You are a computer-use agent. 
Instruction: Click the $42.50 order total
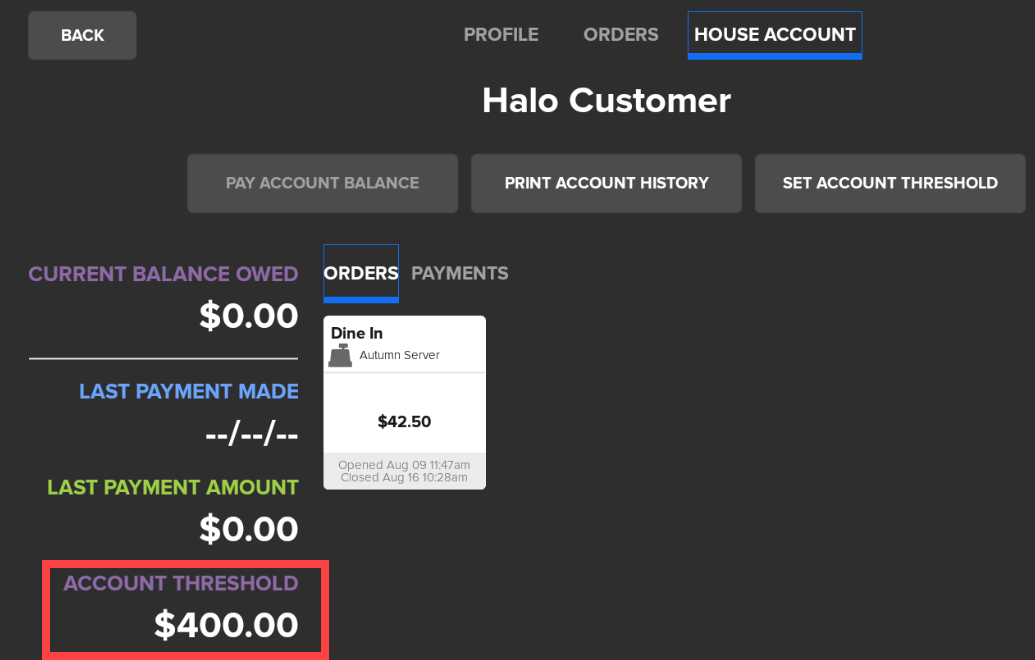404,422
